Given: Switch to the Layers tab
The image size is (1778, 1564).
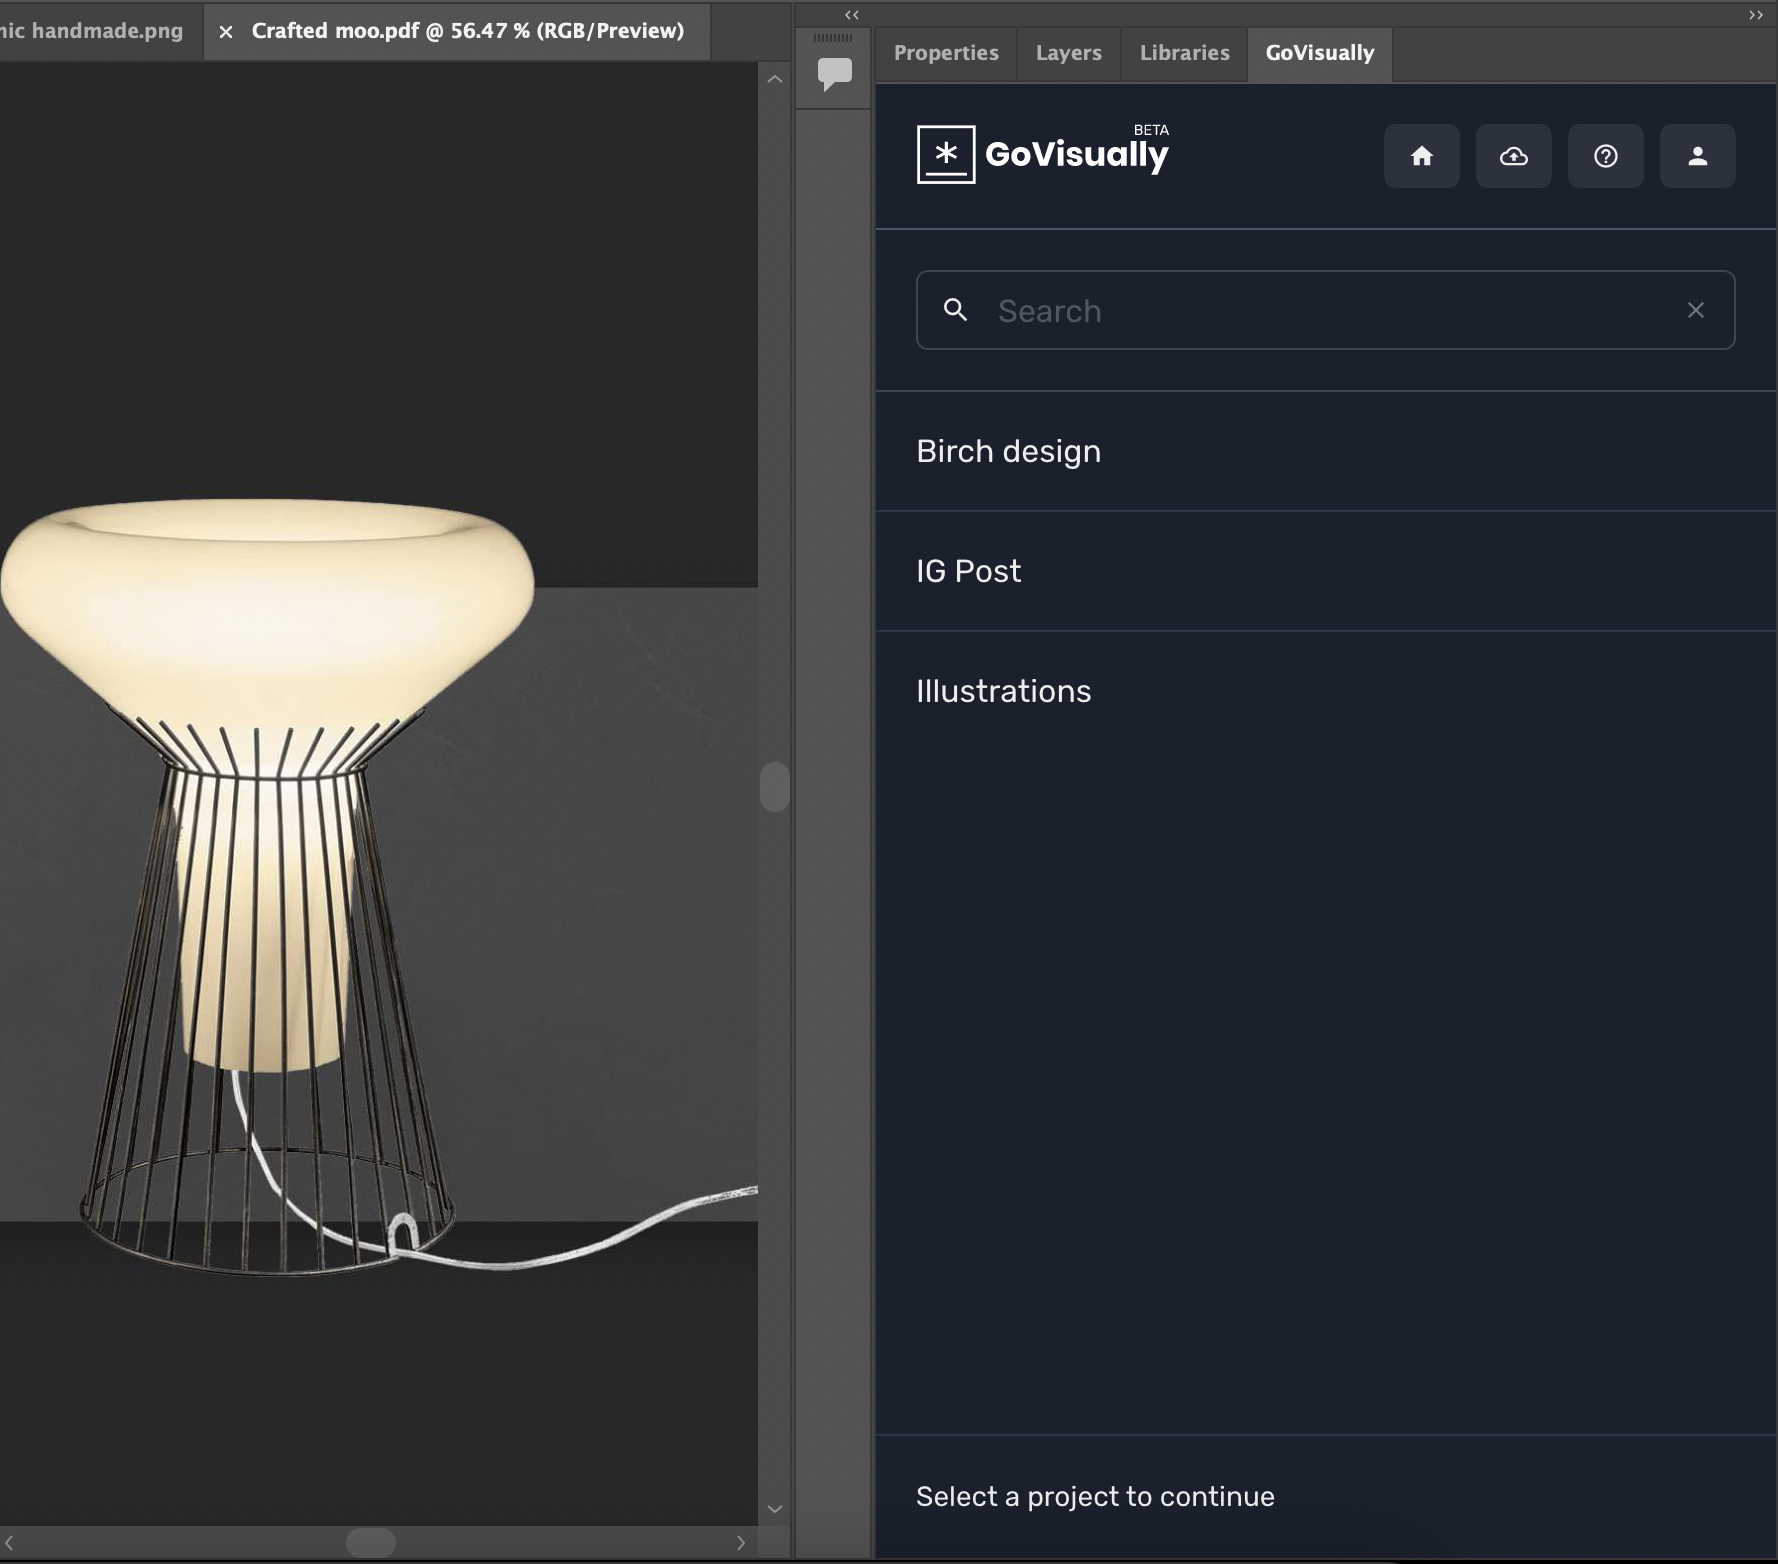Looking at the screenshot, I should point(1068,53).
